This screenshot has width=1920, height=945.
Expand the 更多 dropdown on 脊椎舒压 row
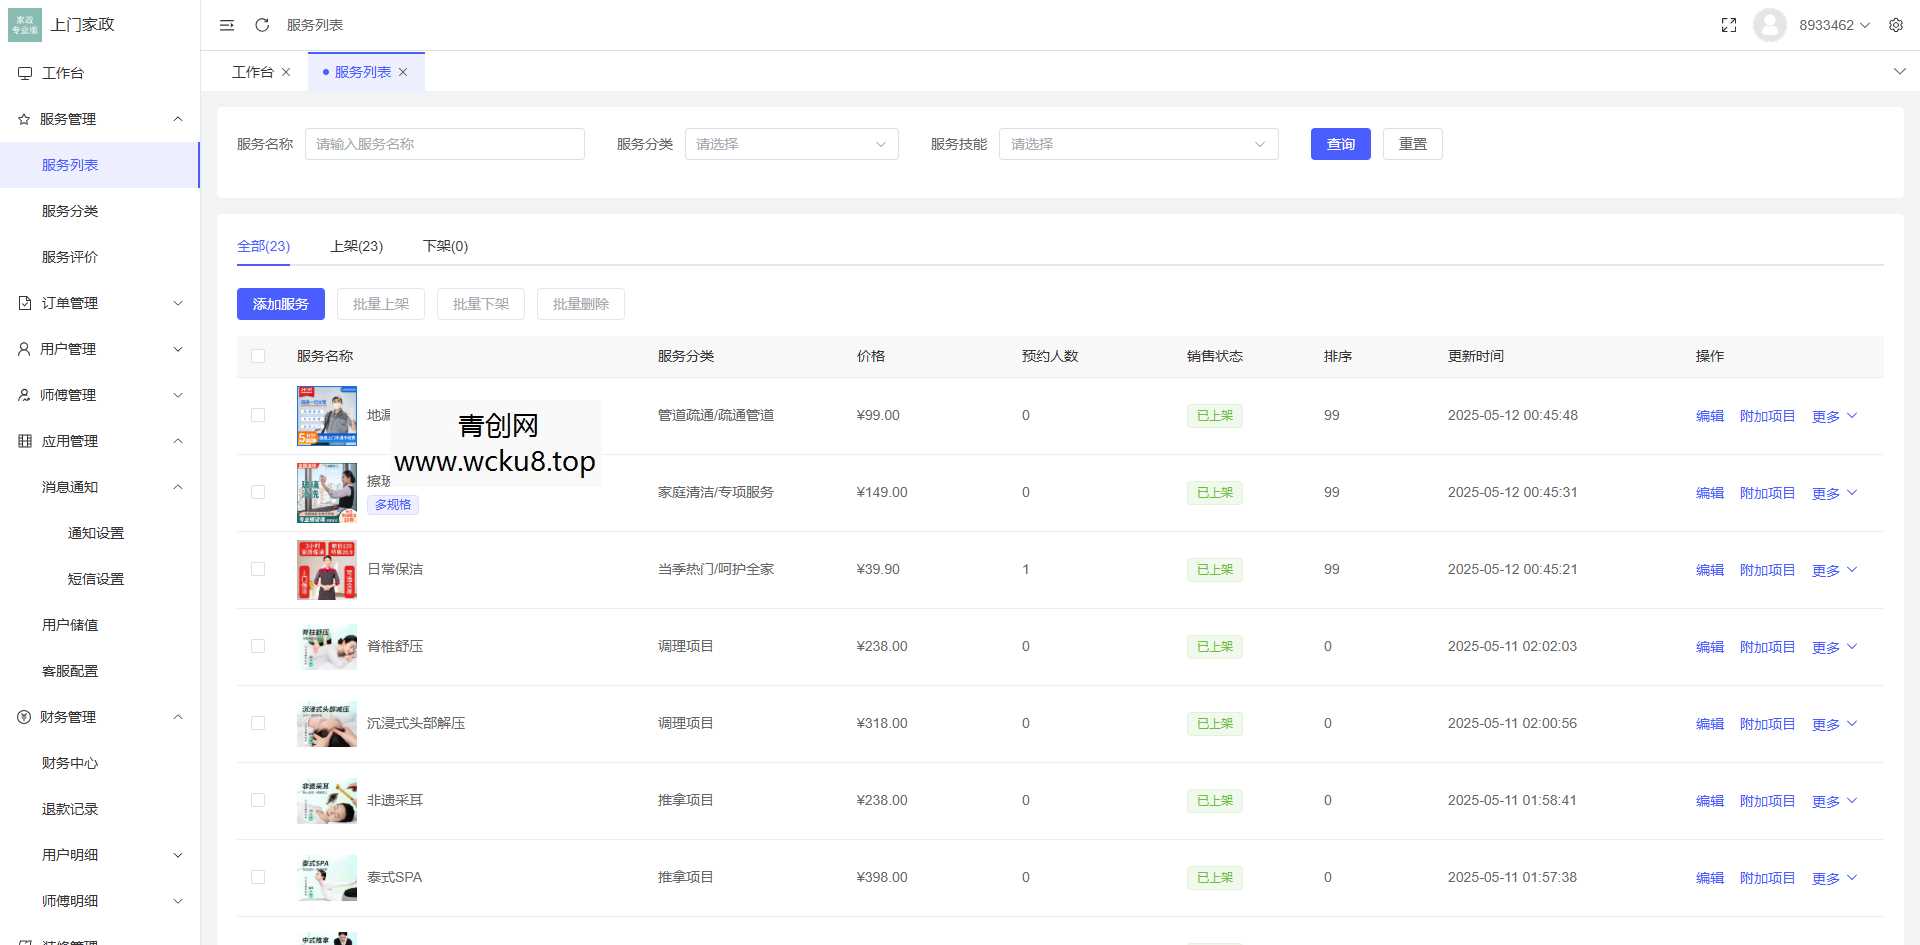1833,646
